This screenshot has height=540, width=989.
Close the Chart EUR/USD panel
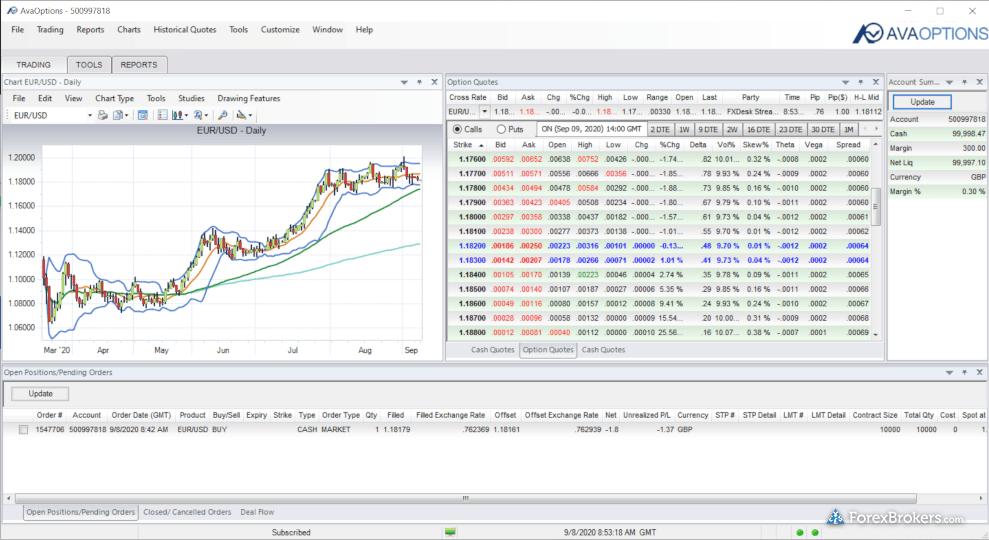(x=434, y=82)
